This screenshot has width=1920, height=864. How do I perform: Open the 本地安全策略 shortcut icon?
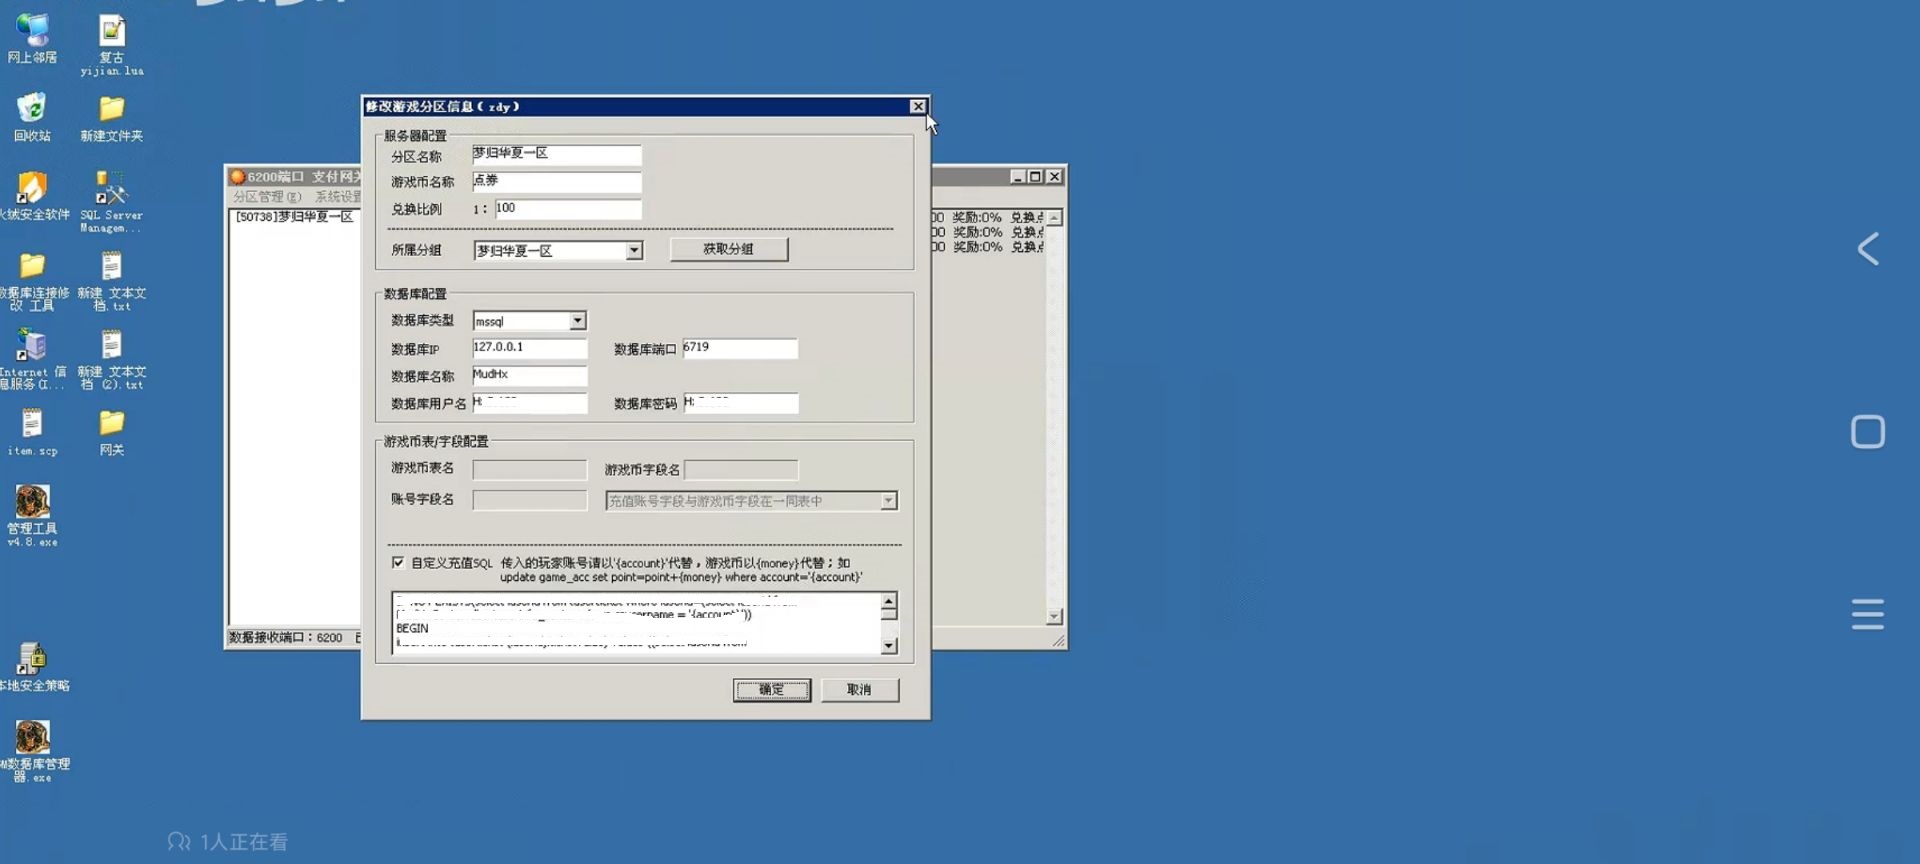point(32,660)
